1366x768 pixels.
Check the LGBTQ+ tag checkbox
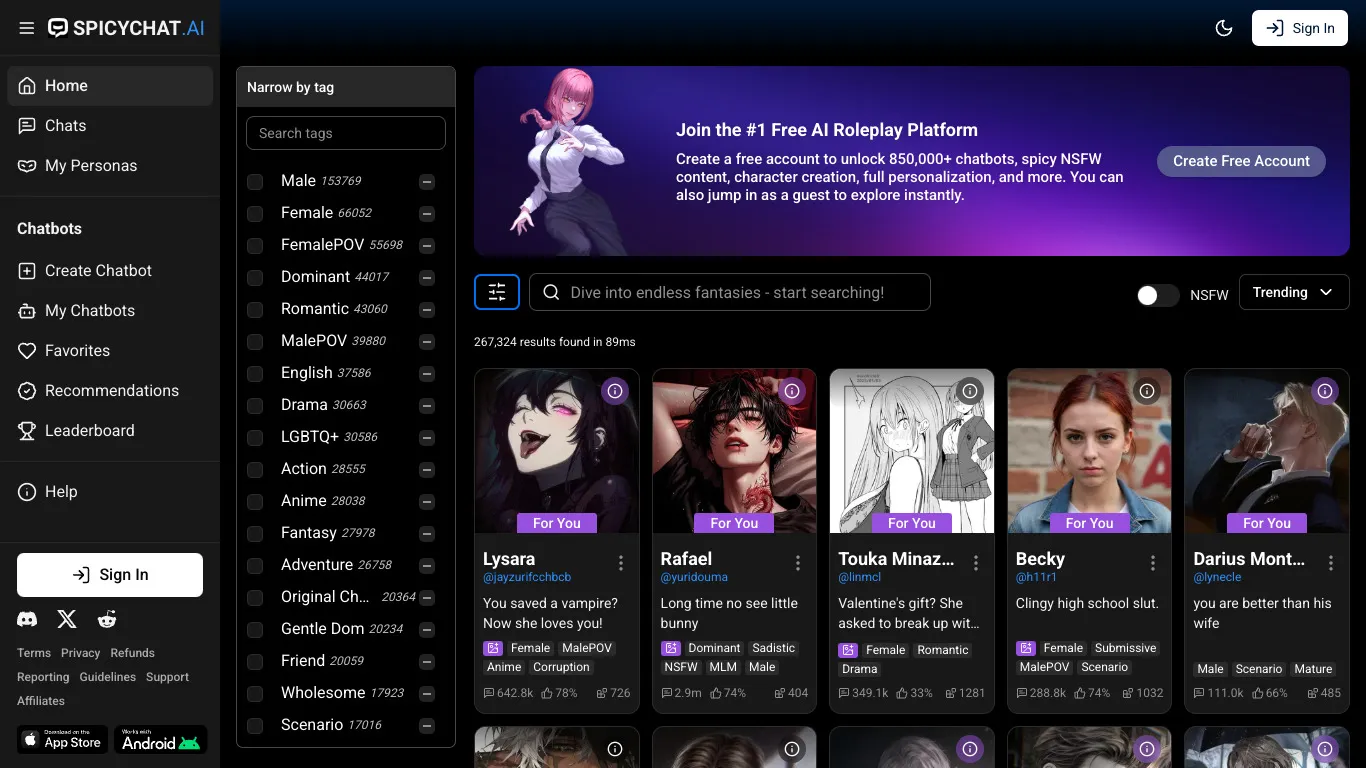[x=255, y=438]
